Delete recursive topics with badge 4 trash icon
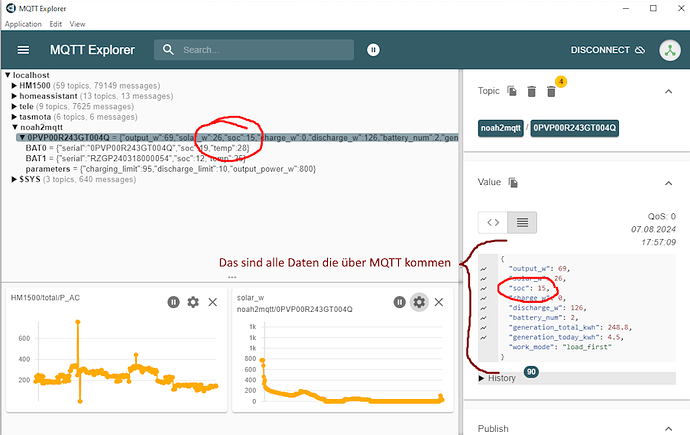690x435 pixels. click(x=551, y=91)
